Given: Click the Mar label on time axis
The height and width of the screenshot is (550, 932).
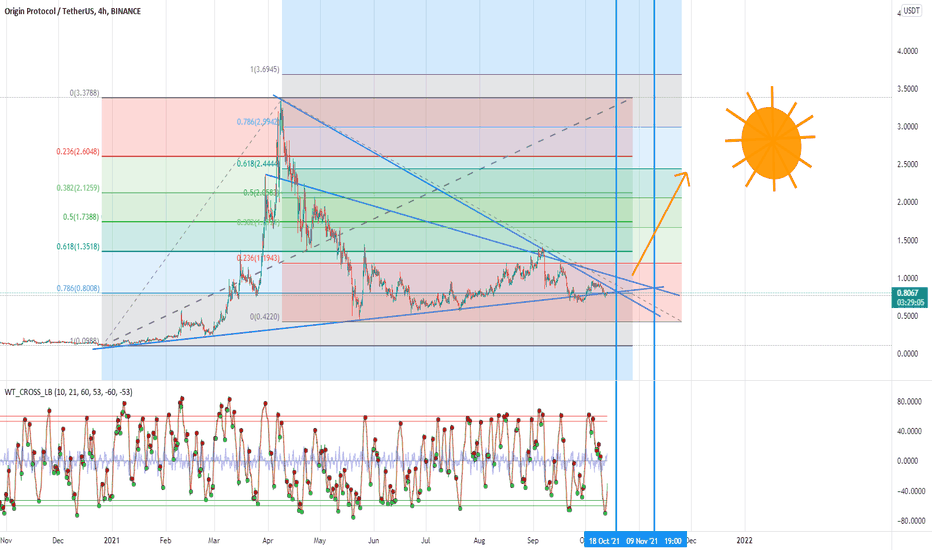Looking at the screenshot, I should tap(214, 540).
